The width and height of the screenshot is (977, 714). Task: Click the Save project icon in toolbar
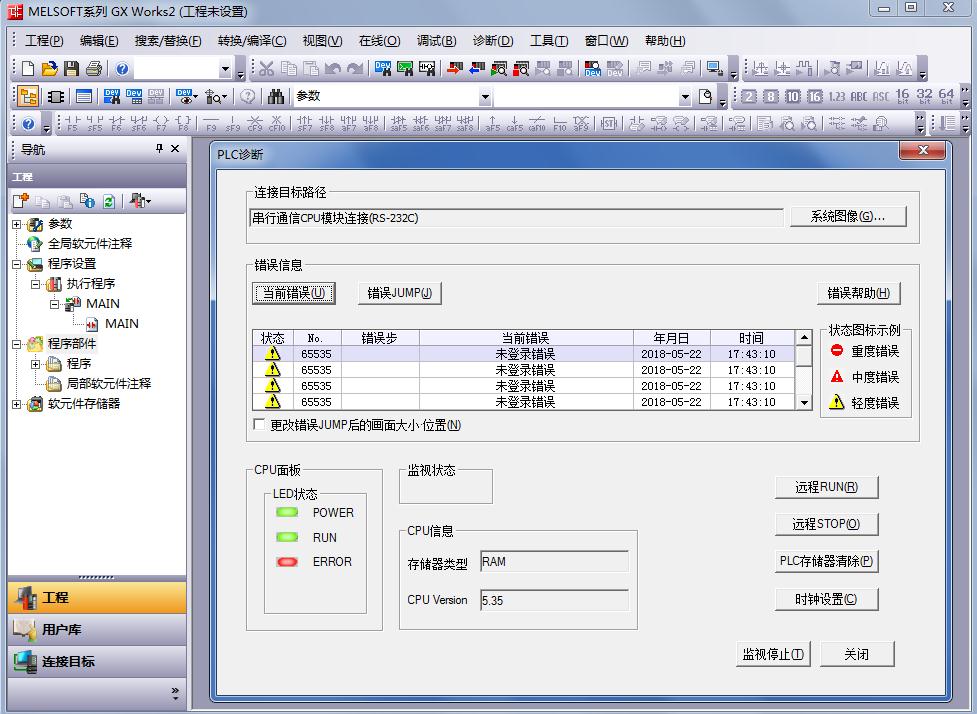(71, 69)
